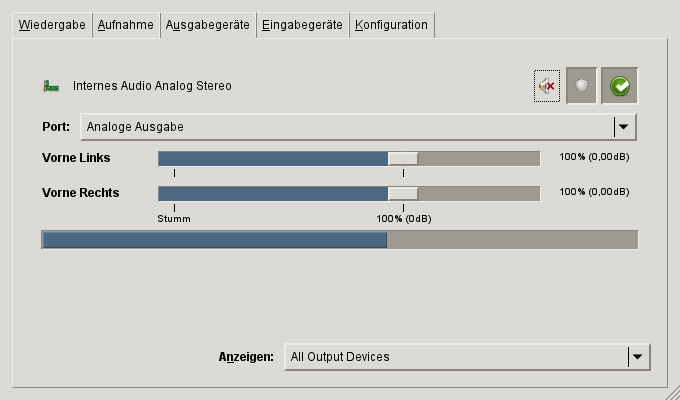Mute the Internes Audio output device
Screen dimensions: 680x400
546,87
